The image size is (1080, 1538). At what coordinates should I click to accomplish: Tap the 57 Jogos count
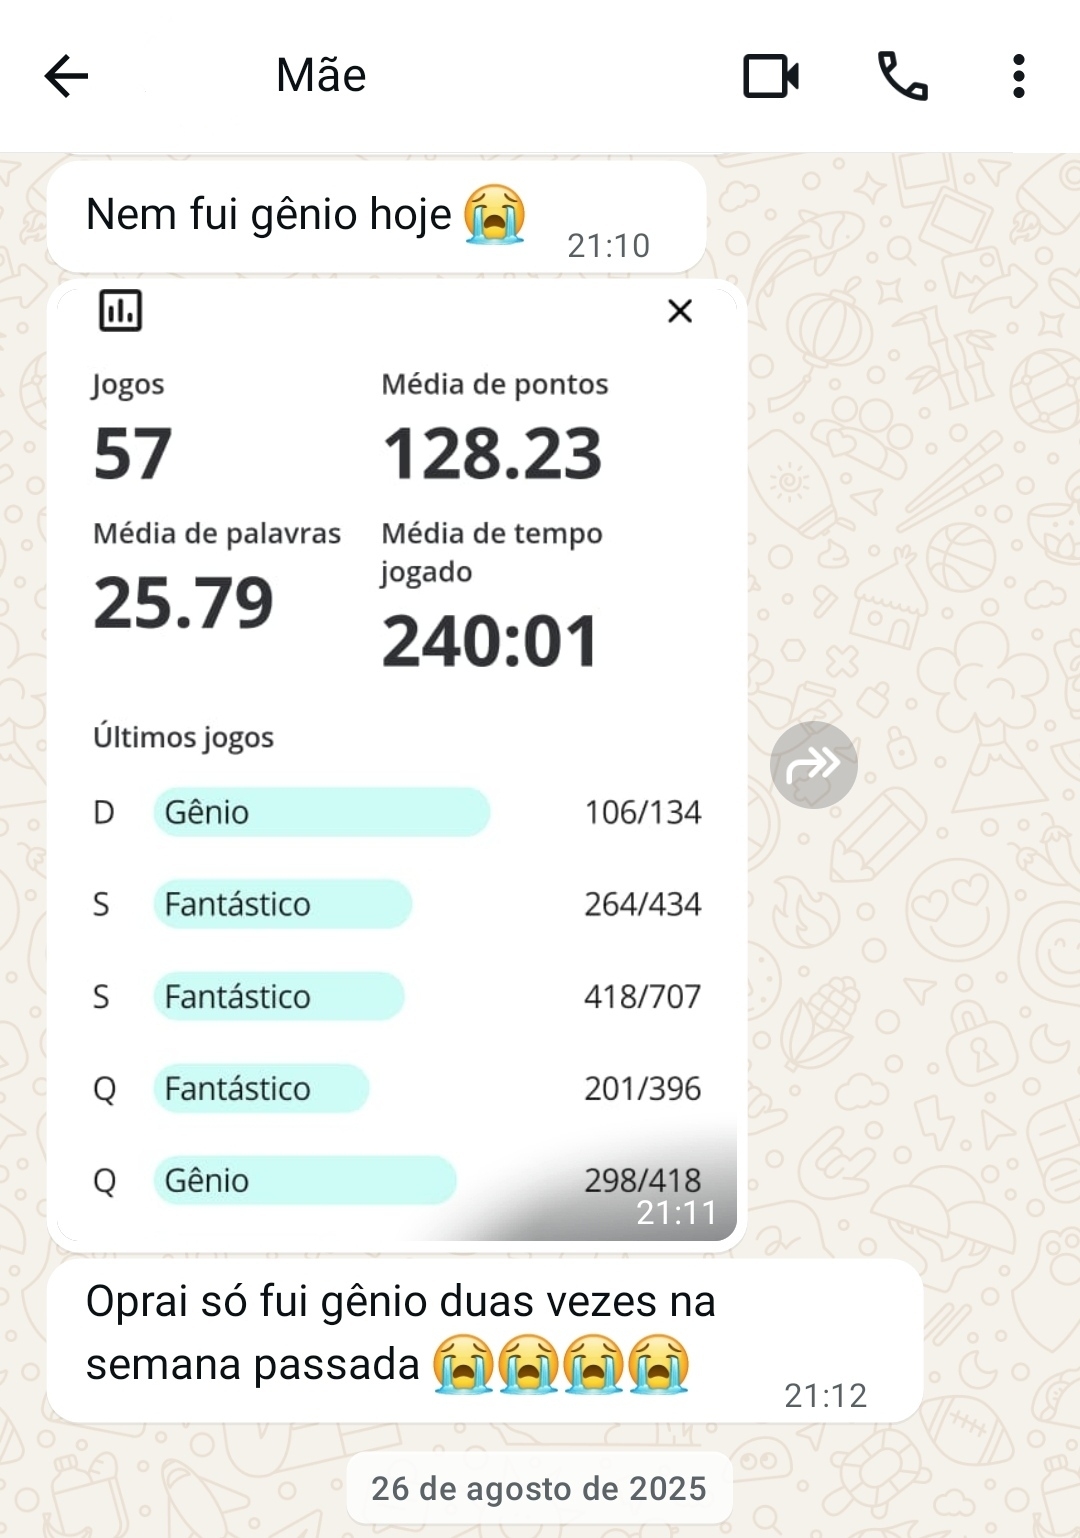[x=133, y=454]
